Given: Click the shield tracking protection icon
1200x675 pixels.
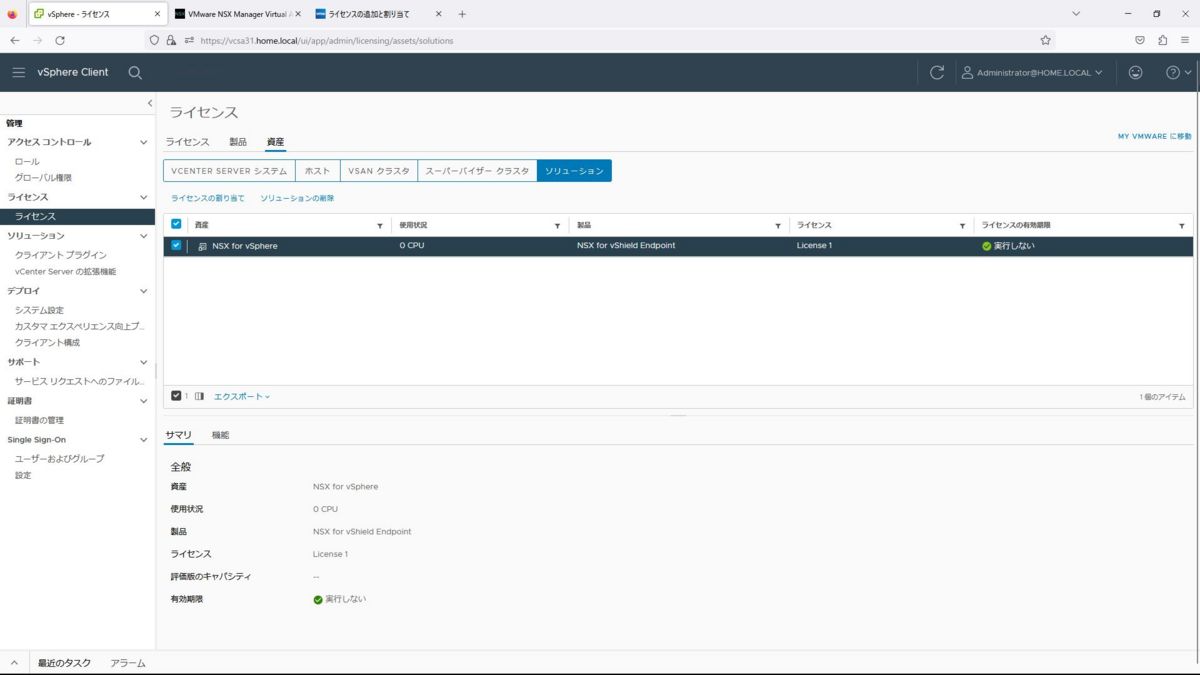Looking at the screenshot, I should (154, 40).
